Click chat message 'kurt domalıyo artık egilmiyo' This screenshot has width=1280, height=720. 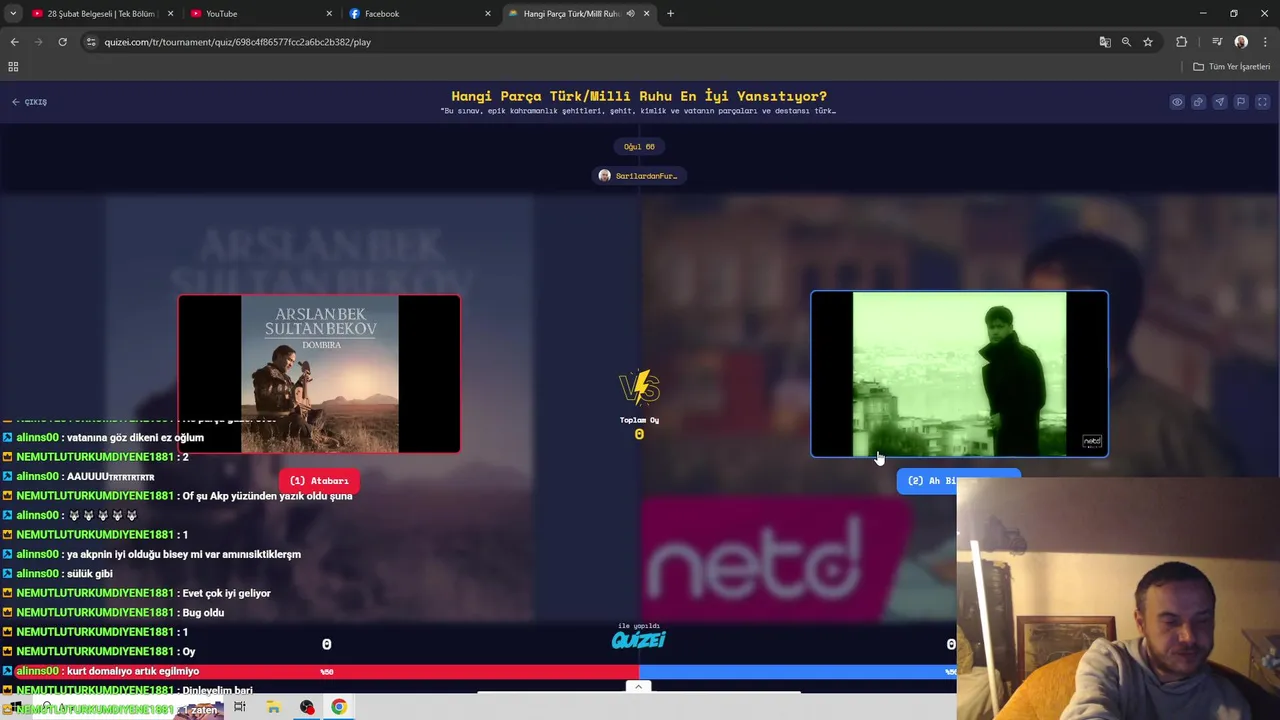pyautogui.click(x=132, y=671)
